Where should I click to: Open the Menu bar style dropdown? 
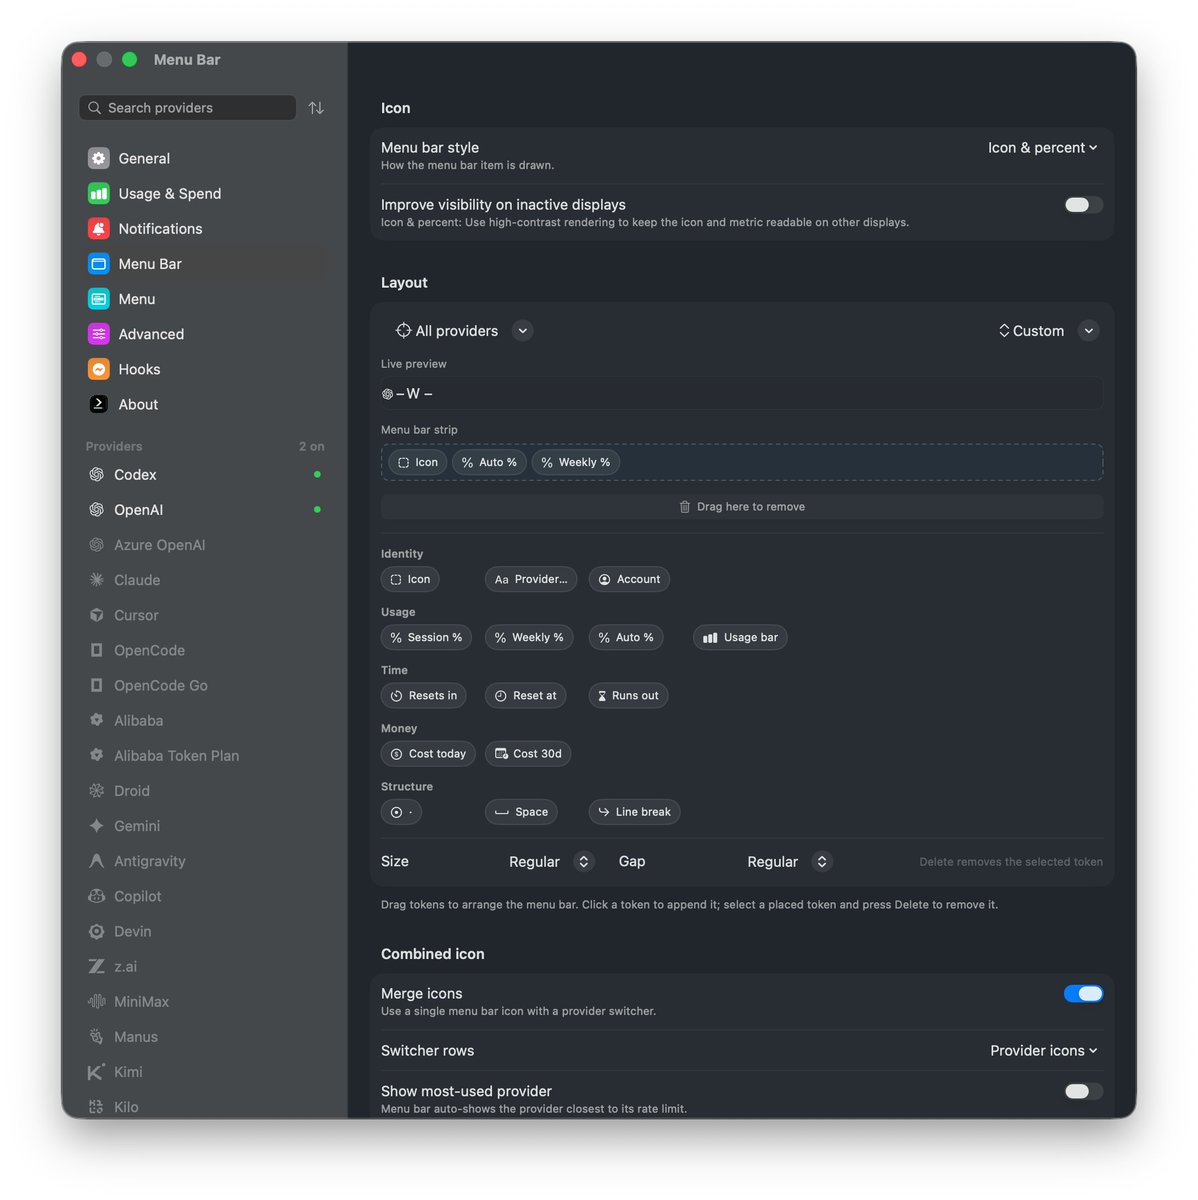point(1043,148)
